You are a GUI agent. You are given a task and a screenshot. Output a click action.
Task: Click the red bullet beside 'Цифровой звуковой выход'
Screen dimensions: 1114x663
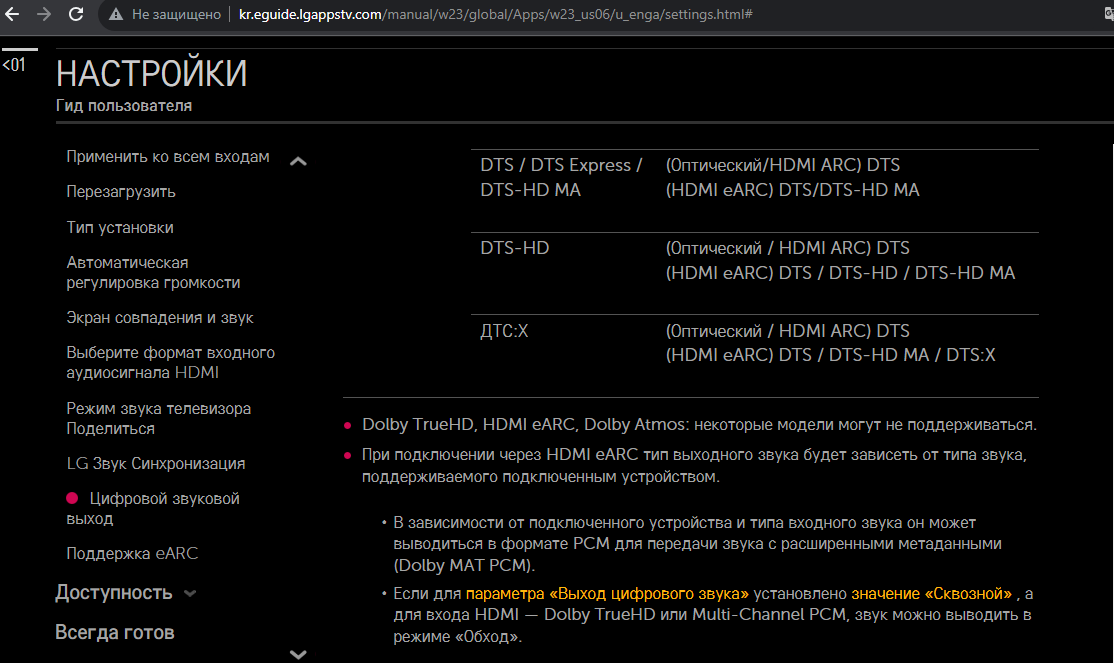pos(72,498)
